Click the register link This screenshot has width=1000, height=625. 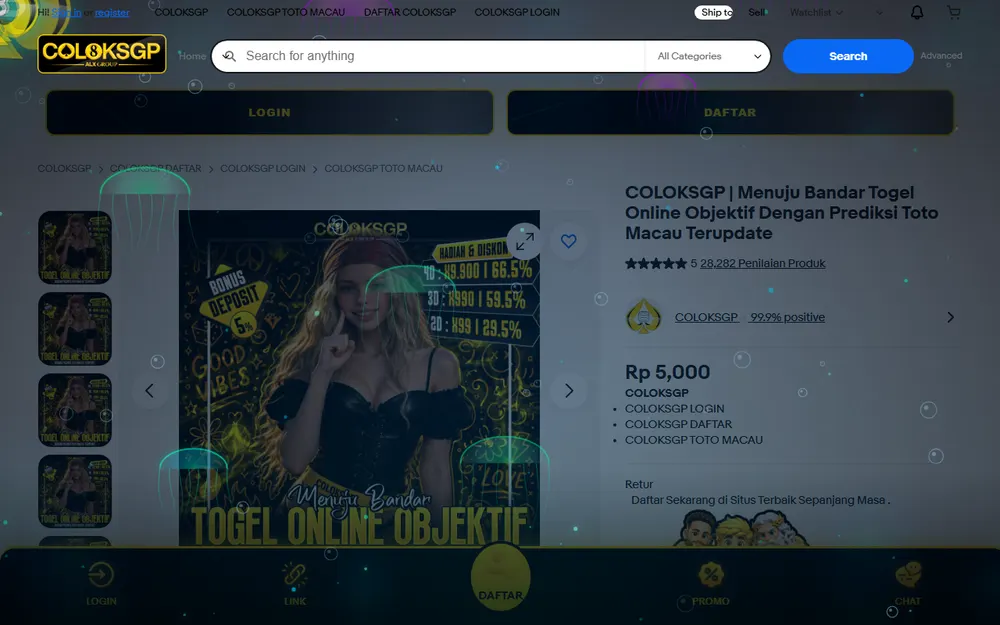pos(112,12)
